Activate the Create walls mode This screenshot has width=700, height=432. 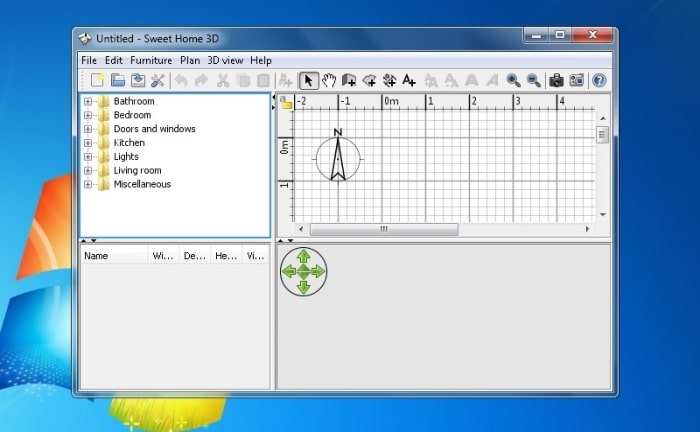point(349,80)
